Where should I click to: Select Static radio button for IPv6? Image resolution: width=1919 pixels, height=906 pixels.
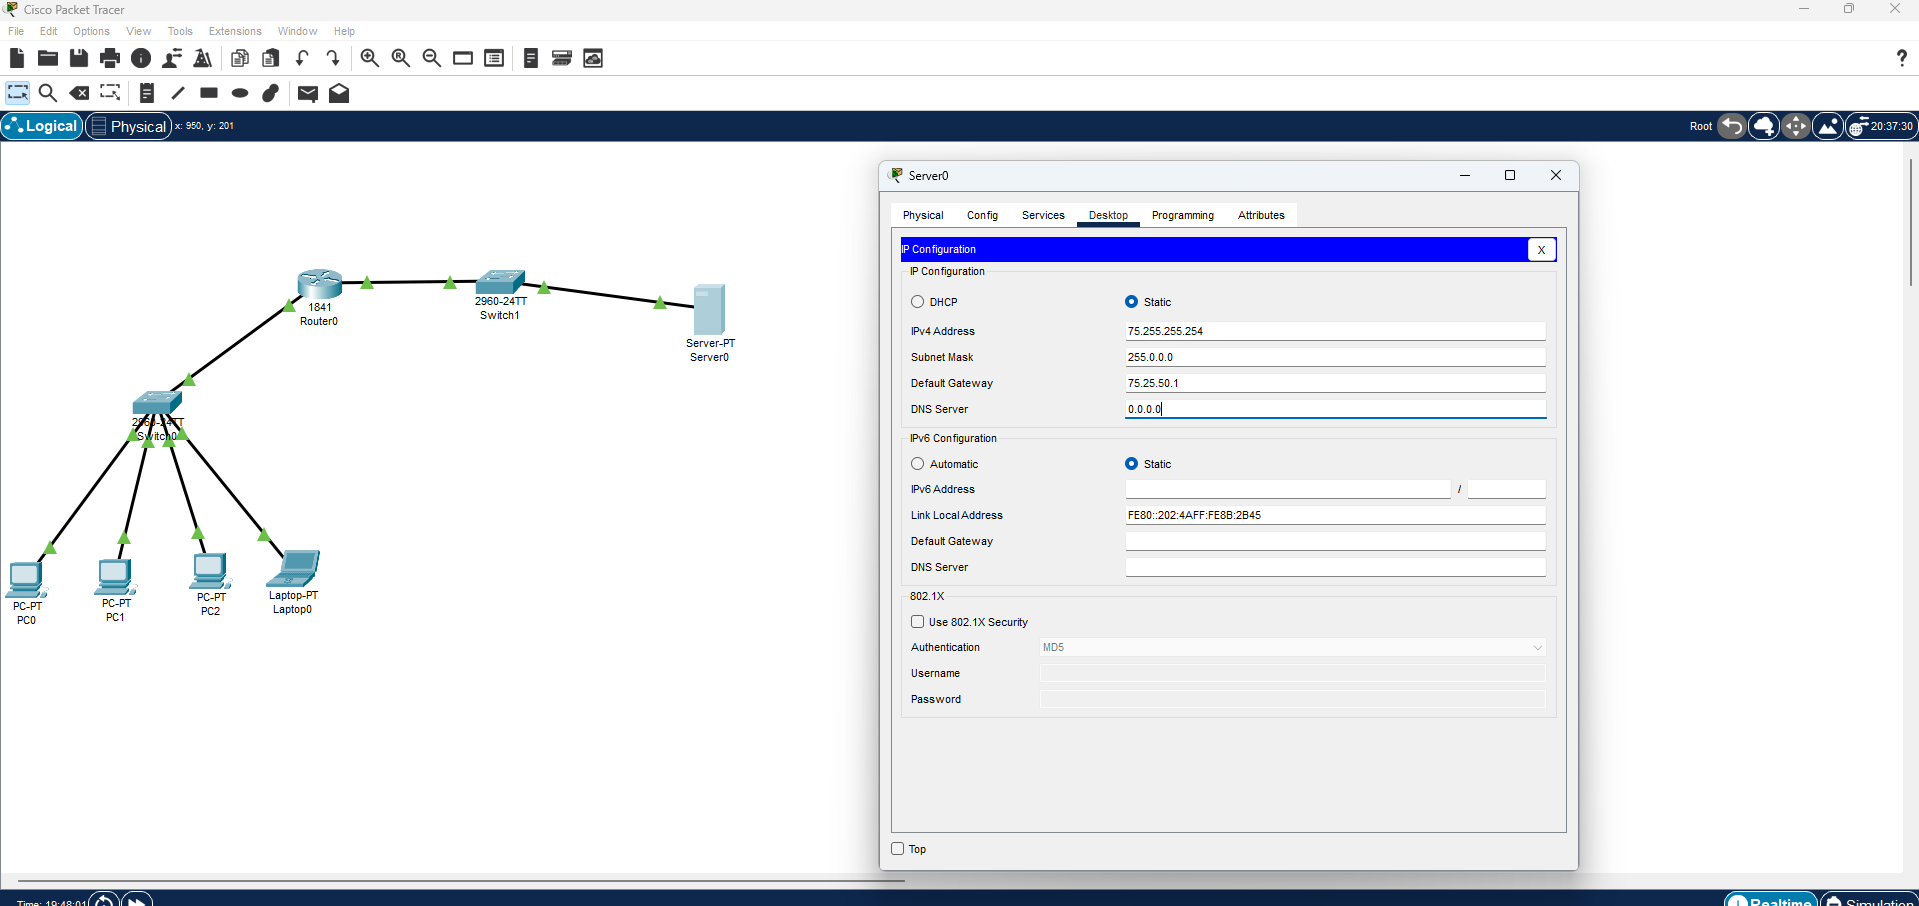(1131, 464)
